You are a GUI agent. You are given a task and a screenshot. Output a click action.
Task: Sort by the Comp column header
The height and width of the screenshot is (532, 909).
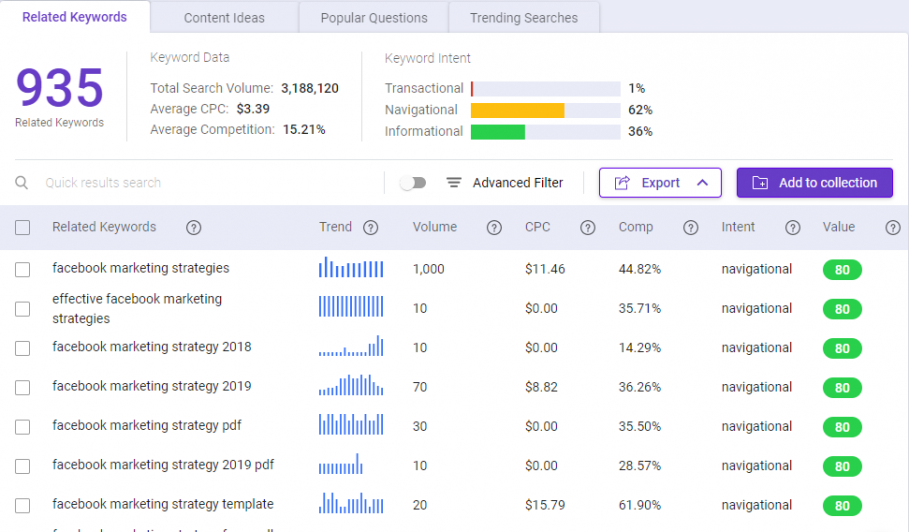pyautogui.click(x=635, y=227)
